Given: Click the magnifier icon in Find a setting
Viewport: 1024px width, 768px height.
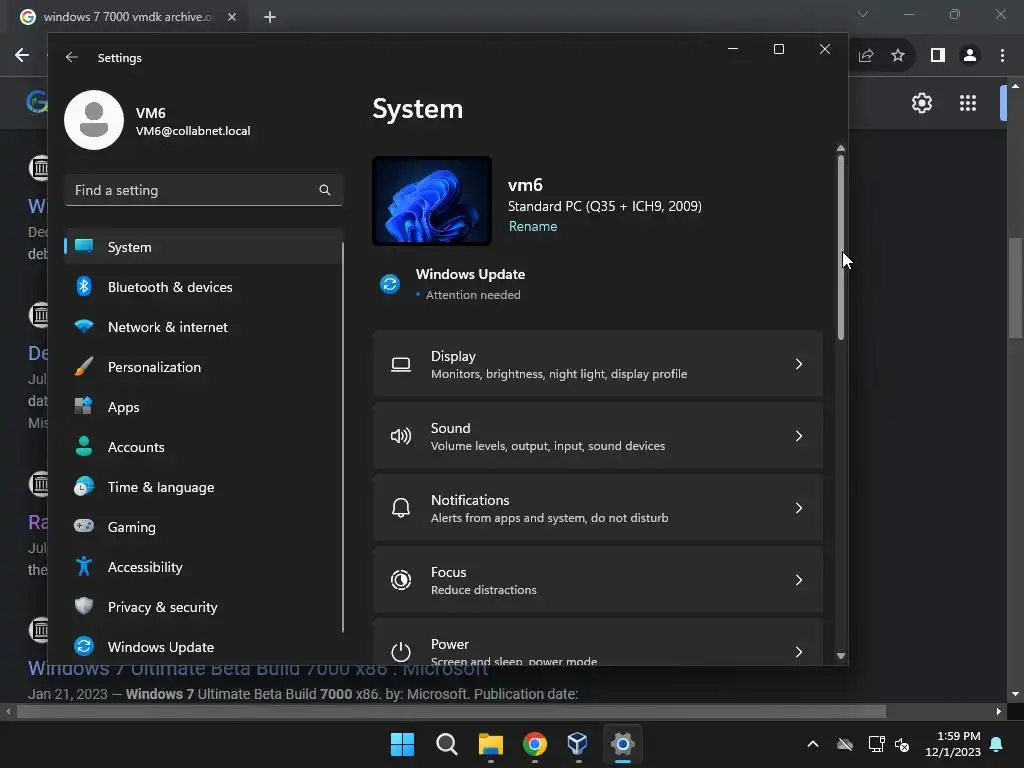Looking at the screenshot, I should pos(325,190).
